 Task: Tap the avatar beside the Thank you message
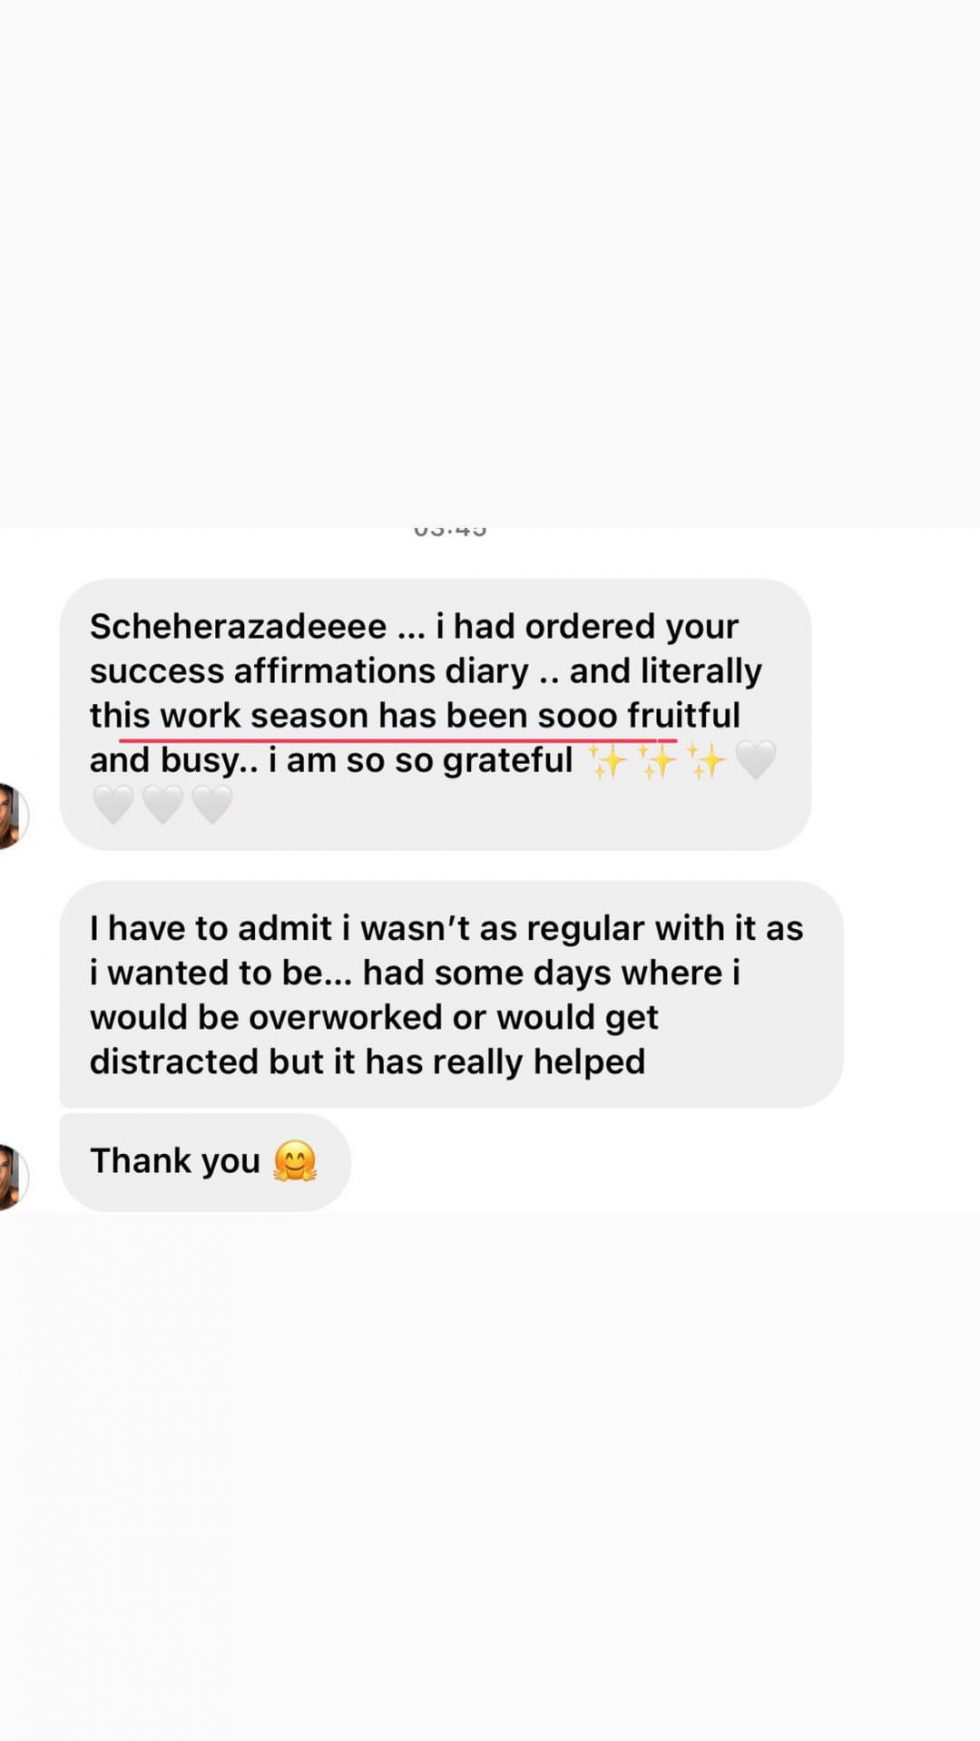[11, 1176]
